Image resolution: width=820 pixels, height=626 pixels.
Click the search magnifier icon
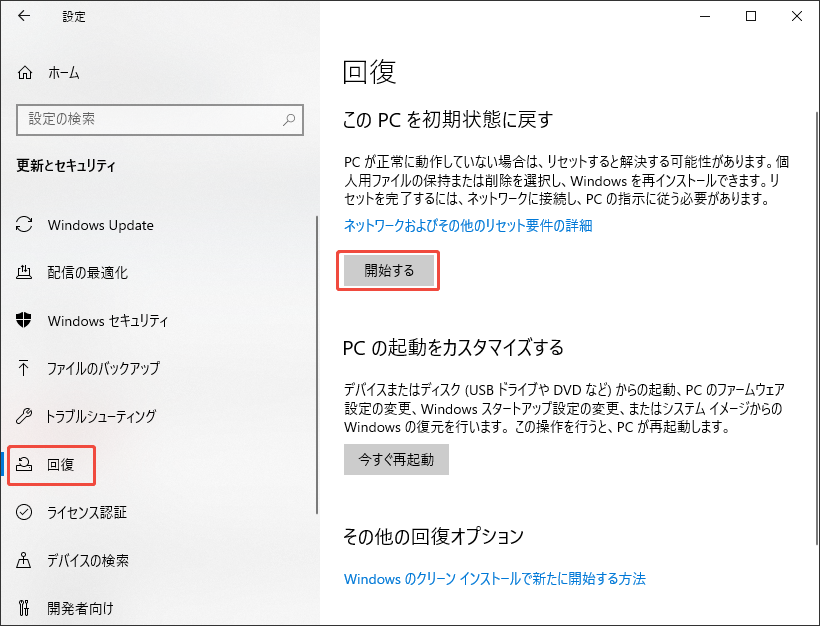pos(289,120)
